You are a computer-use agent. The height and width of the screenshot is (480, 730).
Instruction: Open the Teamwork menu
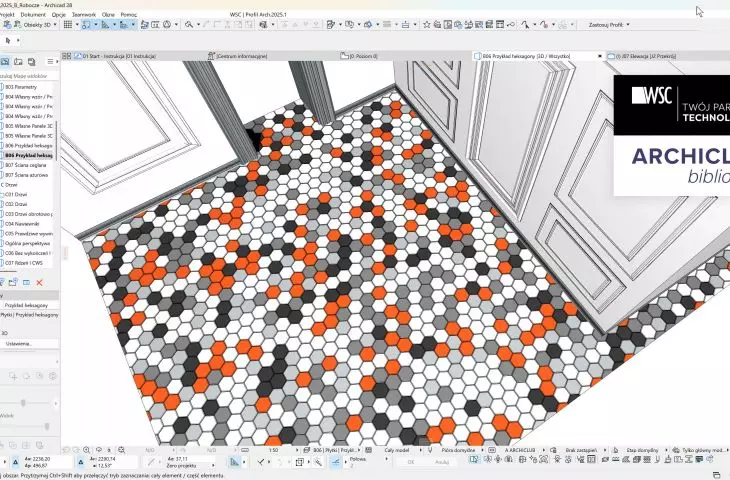tap(84, 14)
